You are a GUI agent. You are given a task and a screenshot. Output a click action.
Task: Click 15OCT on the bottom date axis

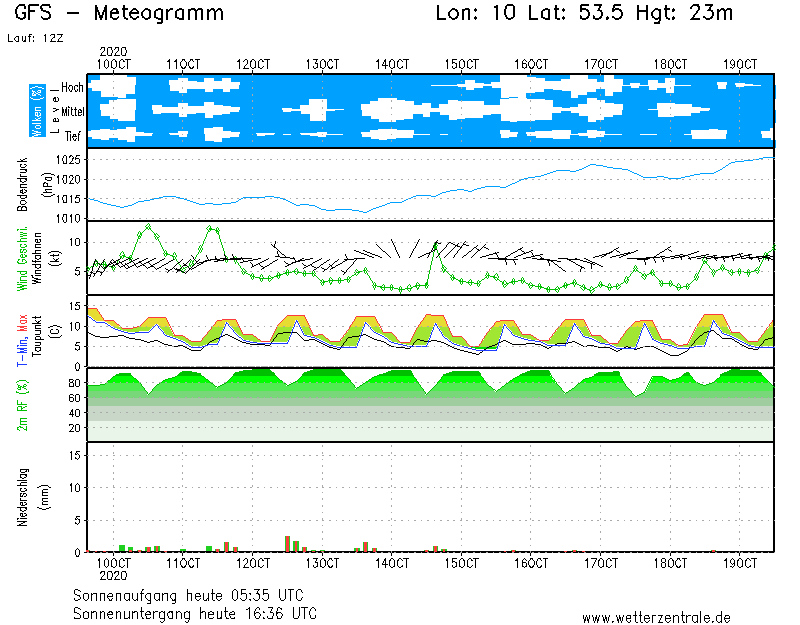coord(462,563)
